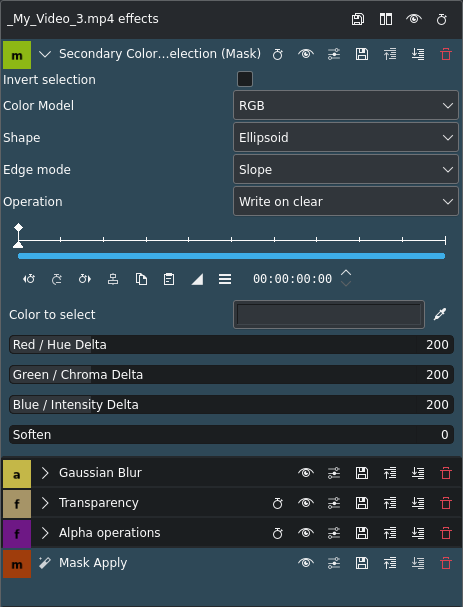
Task: Open the Edge mode Slope dropdown
Action: coord(346,170)
